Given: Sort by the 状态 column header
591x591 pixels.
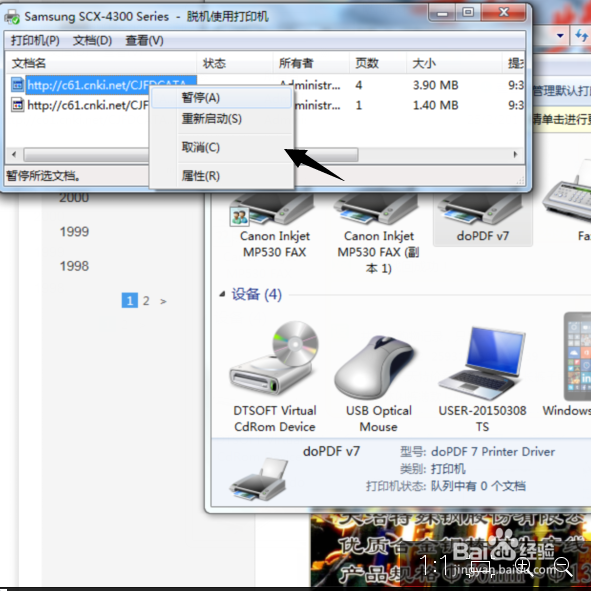Looking at the screenshot, I should click(x=234, y=63).
